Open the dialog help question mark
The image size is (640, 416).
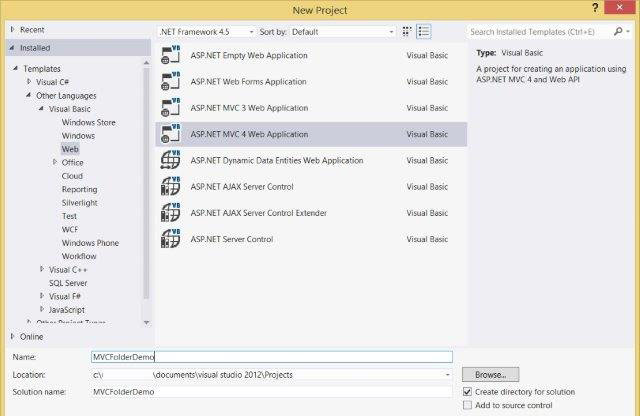pos(595,8)
